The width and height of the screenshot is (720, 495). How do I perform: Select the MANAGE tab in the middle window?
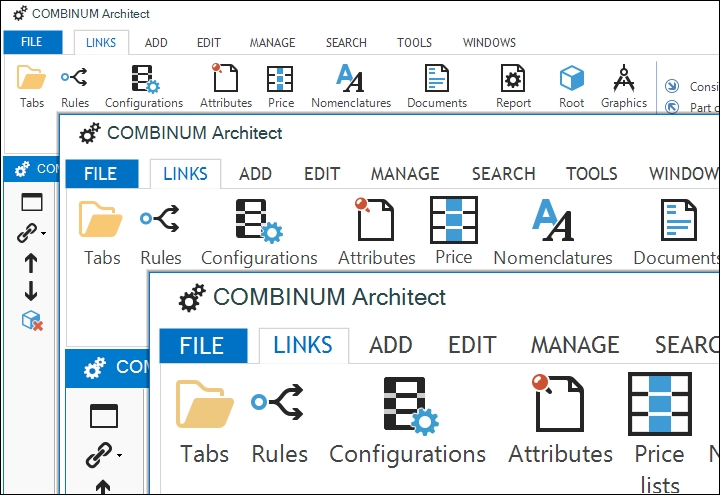click(405, 174)
